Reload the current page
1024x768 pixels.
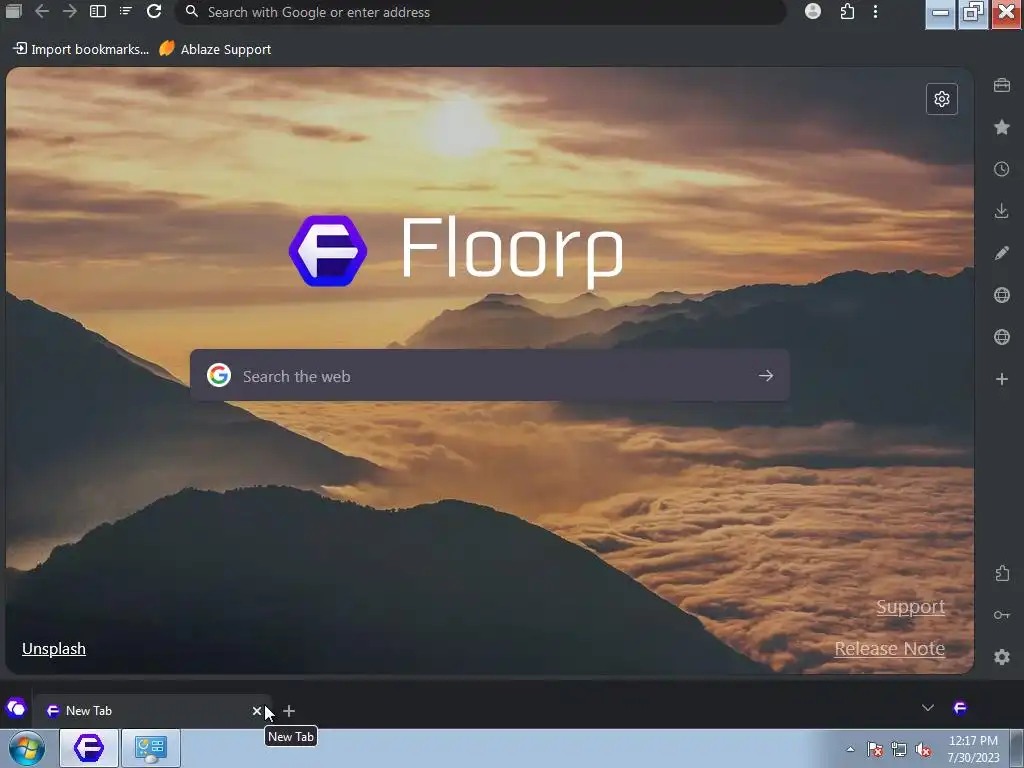click(154, 12)
